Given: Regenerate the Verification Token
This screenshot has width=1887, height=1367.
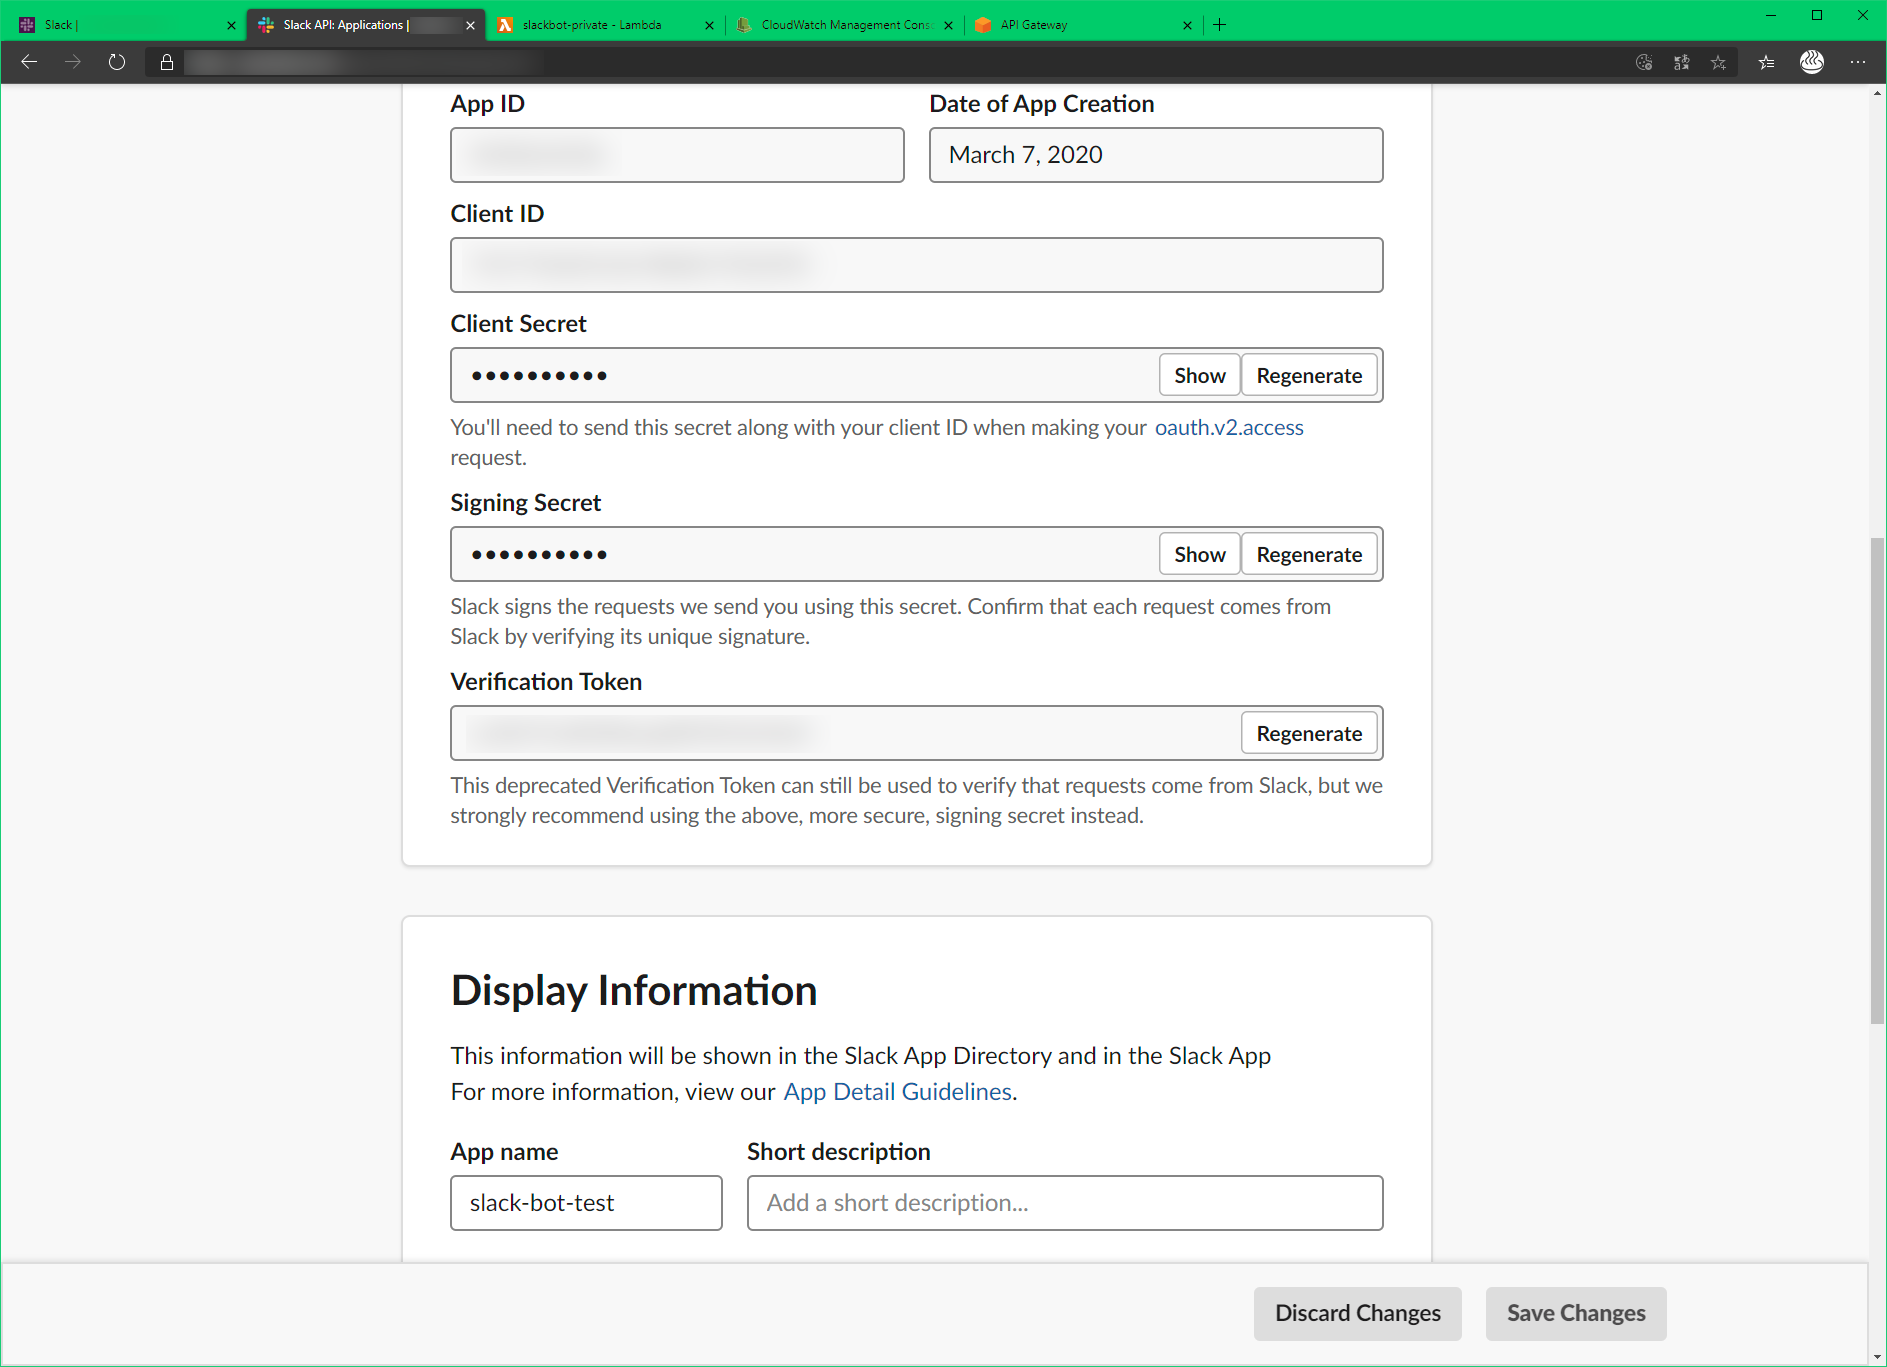Looking at the screenshot, I should click(x=1309, y=732).
